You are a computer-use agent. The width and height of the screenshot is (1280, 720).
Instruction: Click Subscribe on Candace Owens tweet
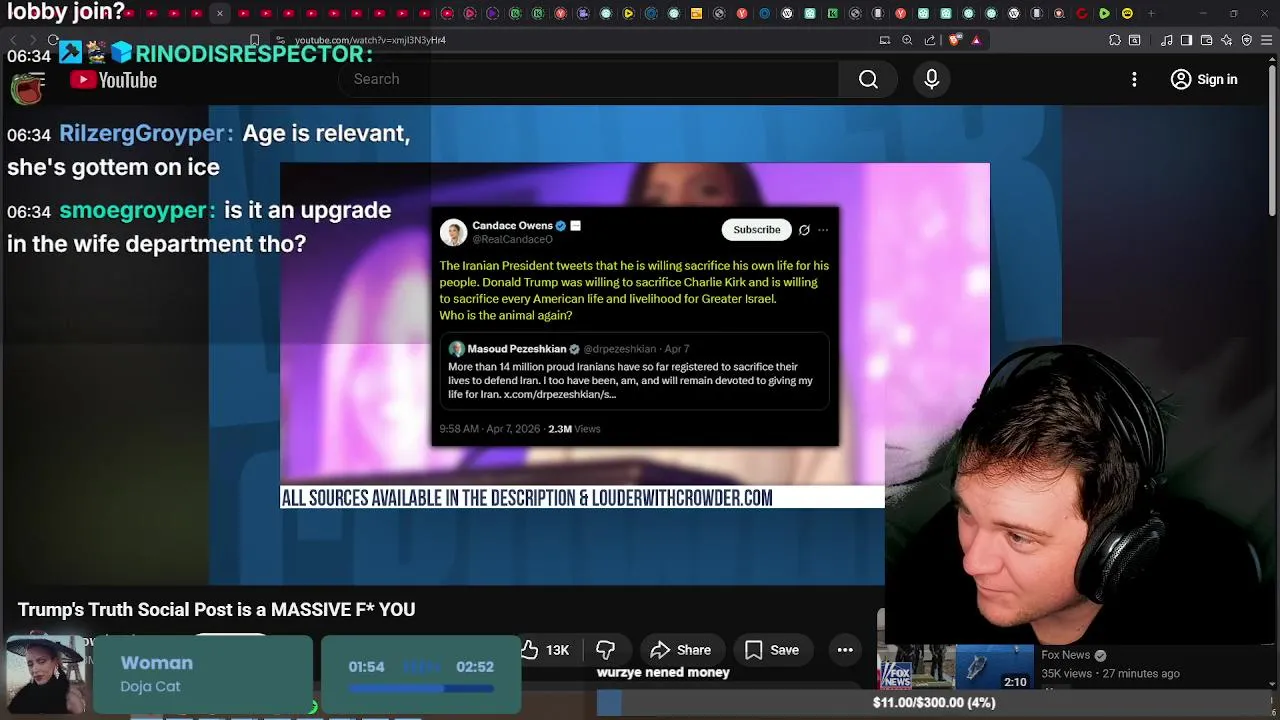(x=756, y=230)
